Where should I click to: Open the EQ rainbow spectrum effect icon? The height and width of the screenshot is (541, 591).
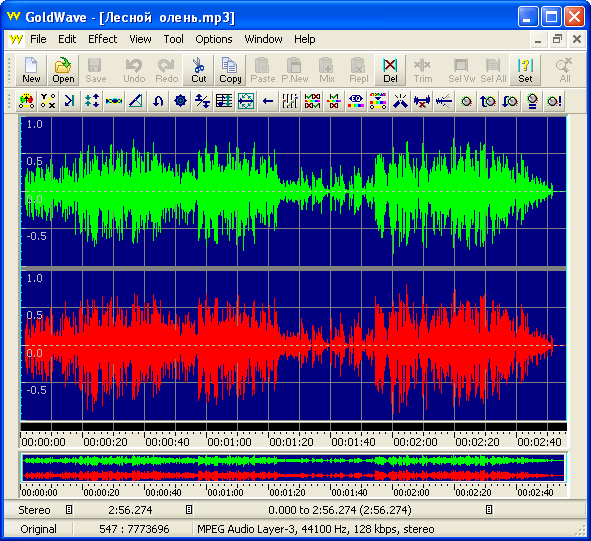(355, 101)
